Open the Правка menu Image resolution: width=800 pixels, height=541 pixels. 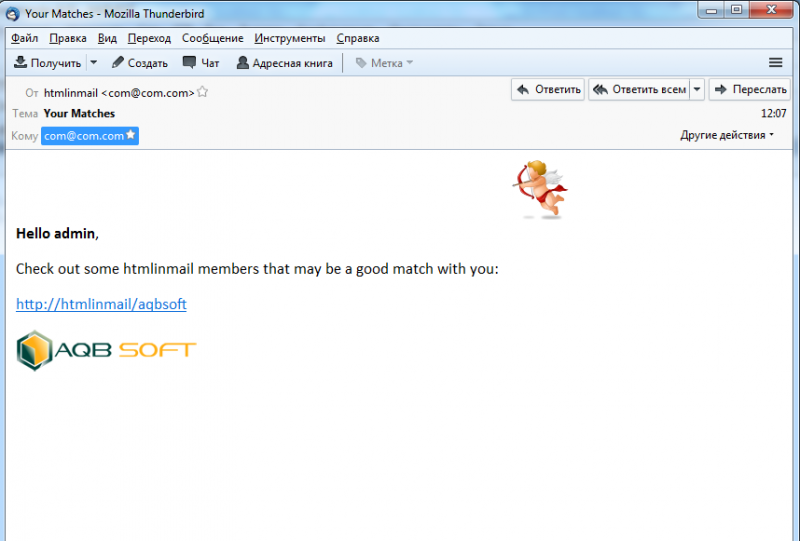(68, 38)
